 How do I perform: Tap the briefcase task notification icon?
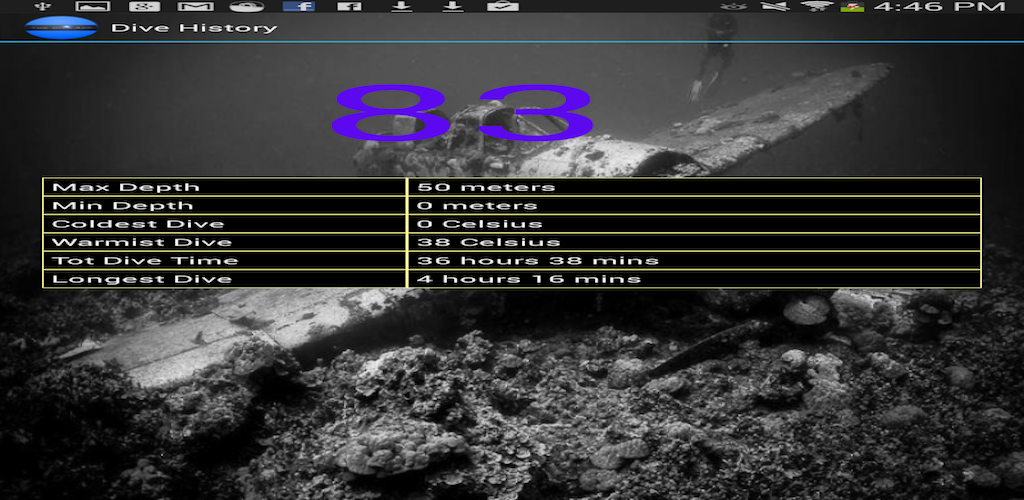(x=502, y=6)
